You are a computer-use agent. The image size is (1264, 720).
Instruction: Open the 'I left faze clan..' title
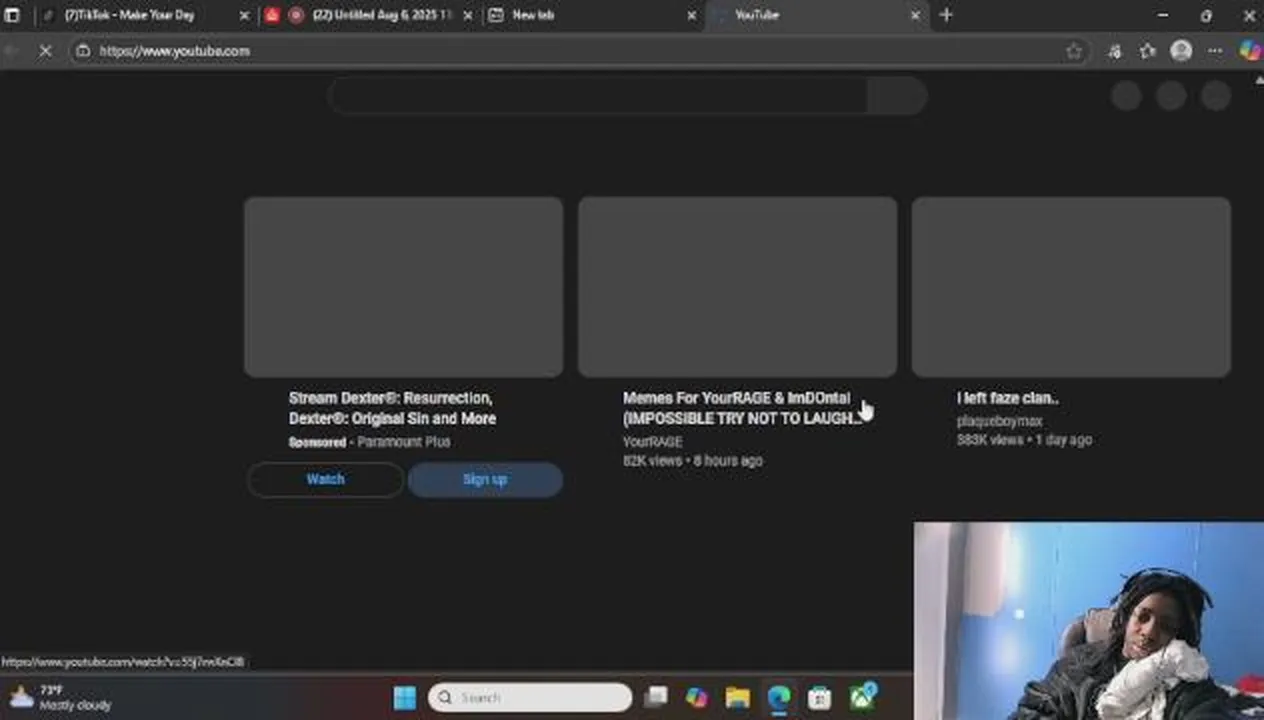[1007, 398]
